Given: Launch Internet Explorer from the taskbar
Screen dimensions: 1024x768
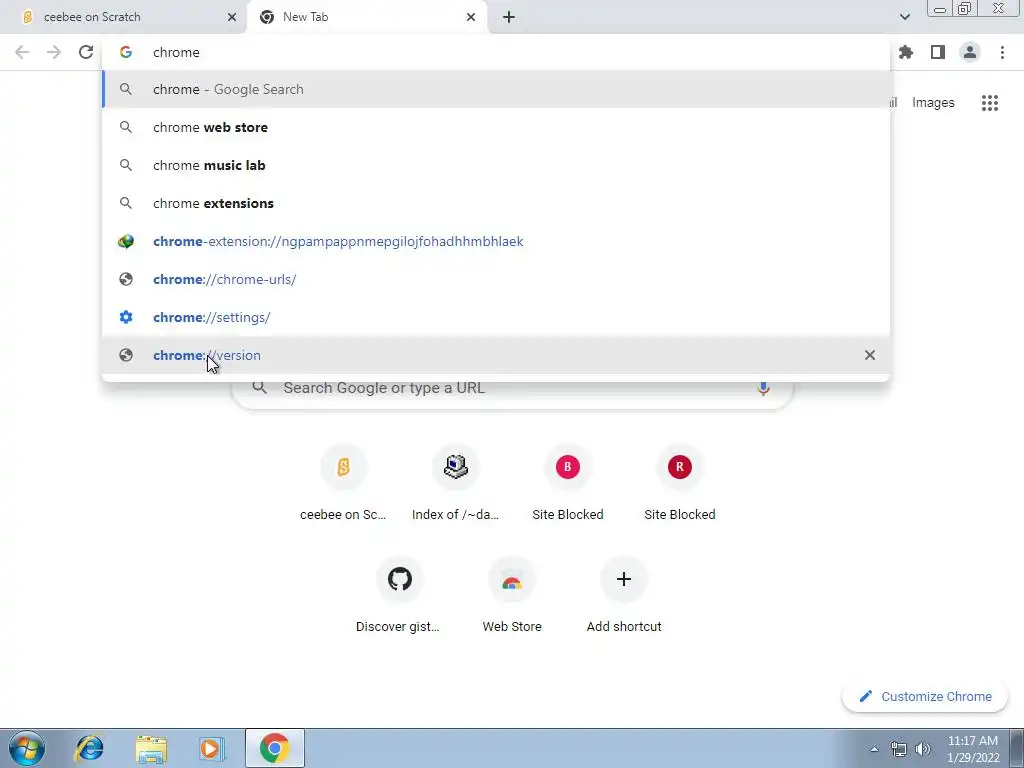Looking at the screenshot, I should coord(89,748).
